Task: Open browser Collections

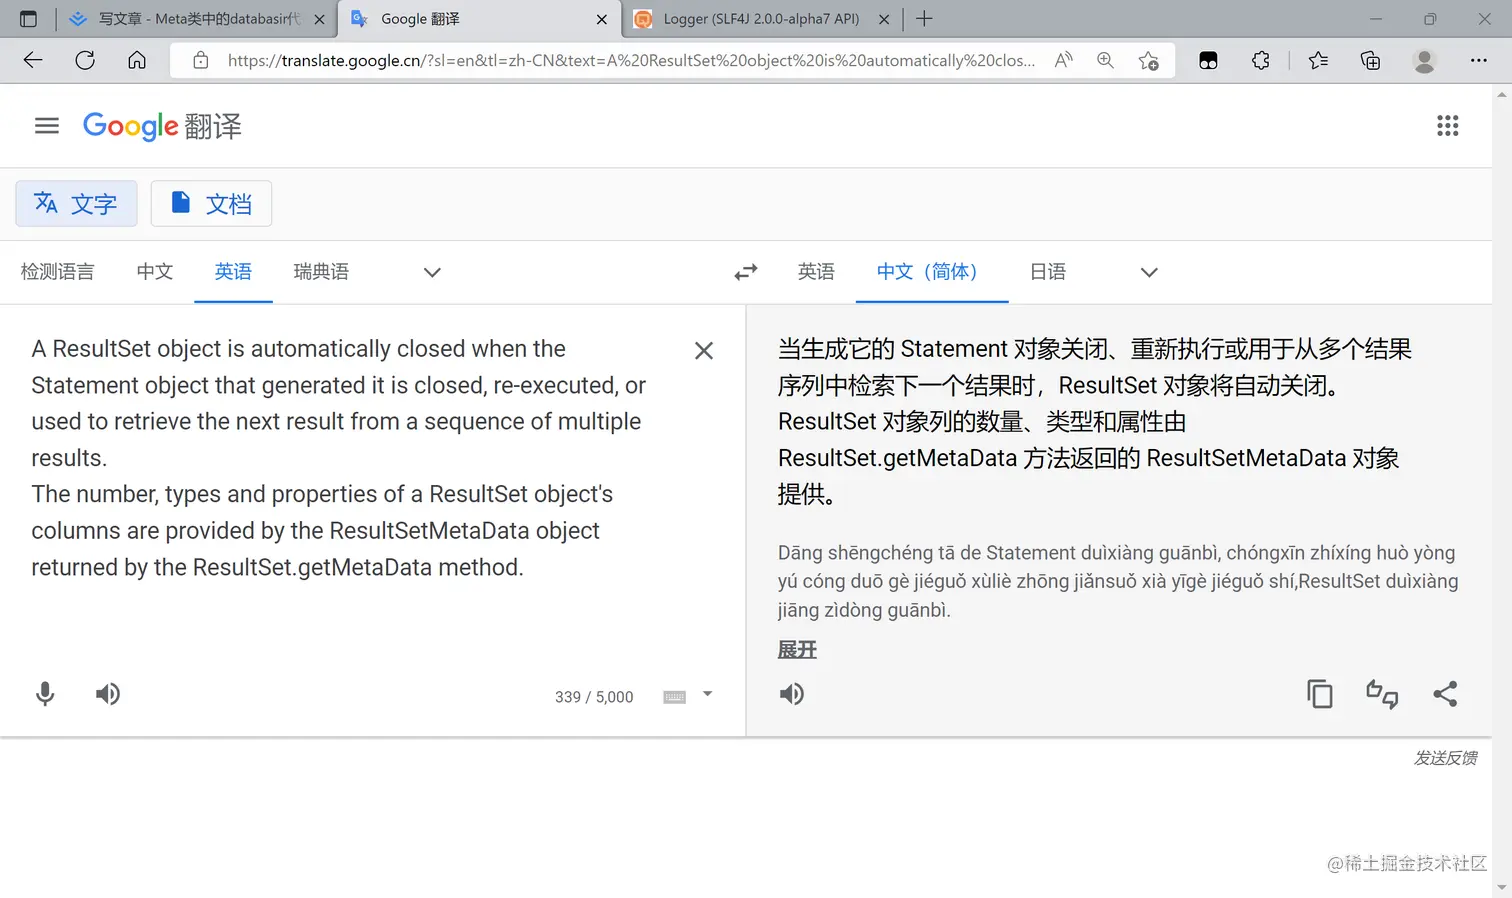Action: (1371, 60)
